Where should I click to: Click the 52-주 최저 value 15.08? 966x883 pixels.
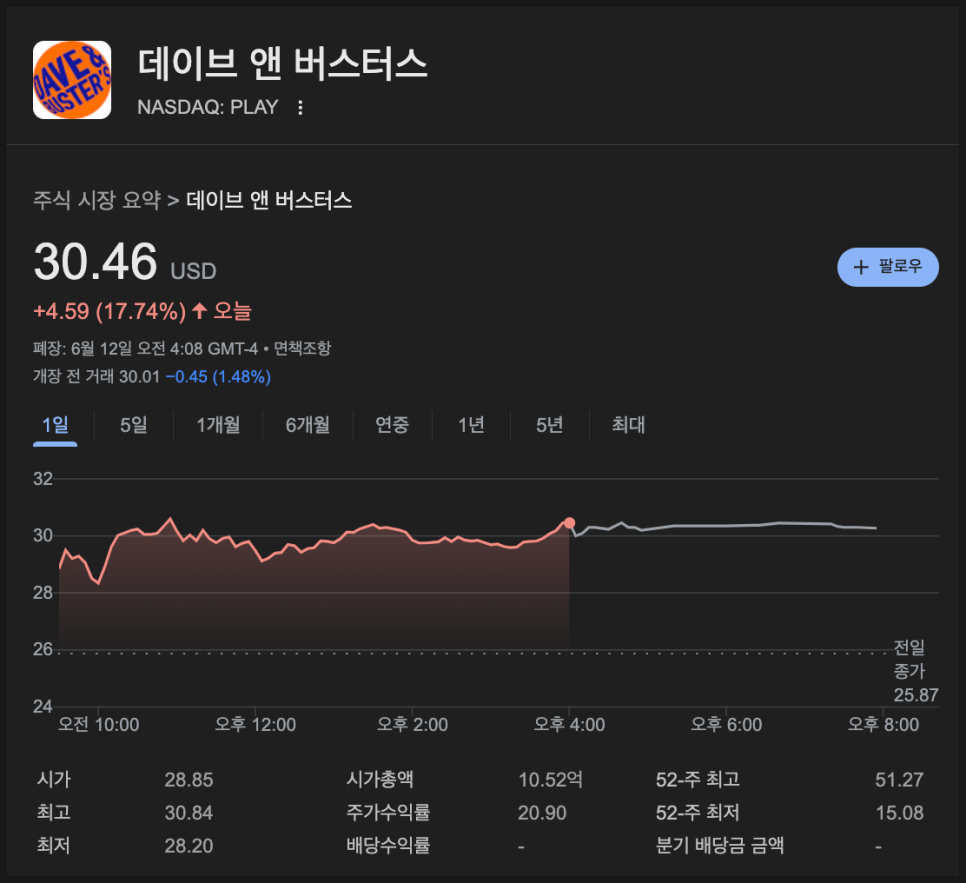click(899, 813)
